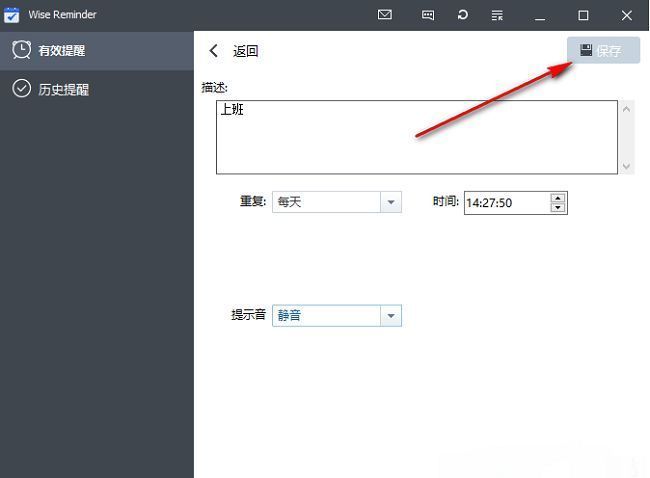Click the description box scroll-down arrow
650x478 pixels.
(x=627, y=166)
